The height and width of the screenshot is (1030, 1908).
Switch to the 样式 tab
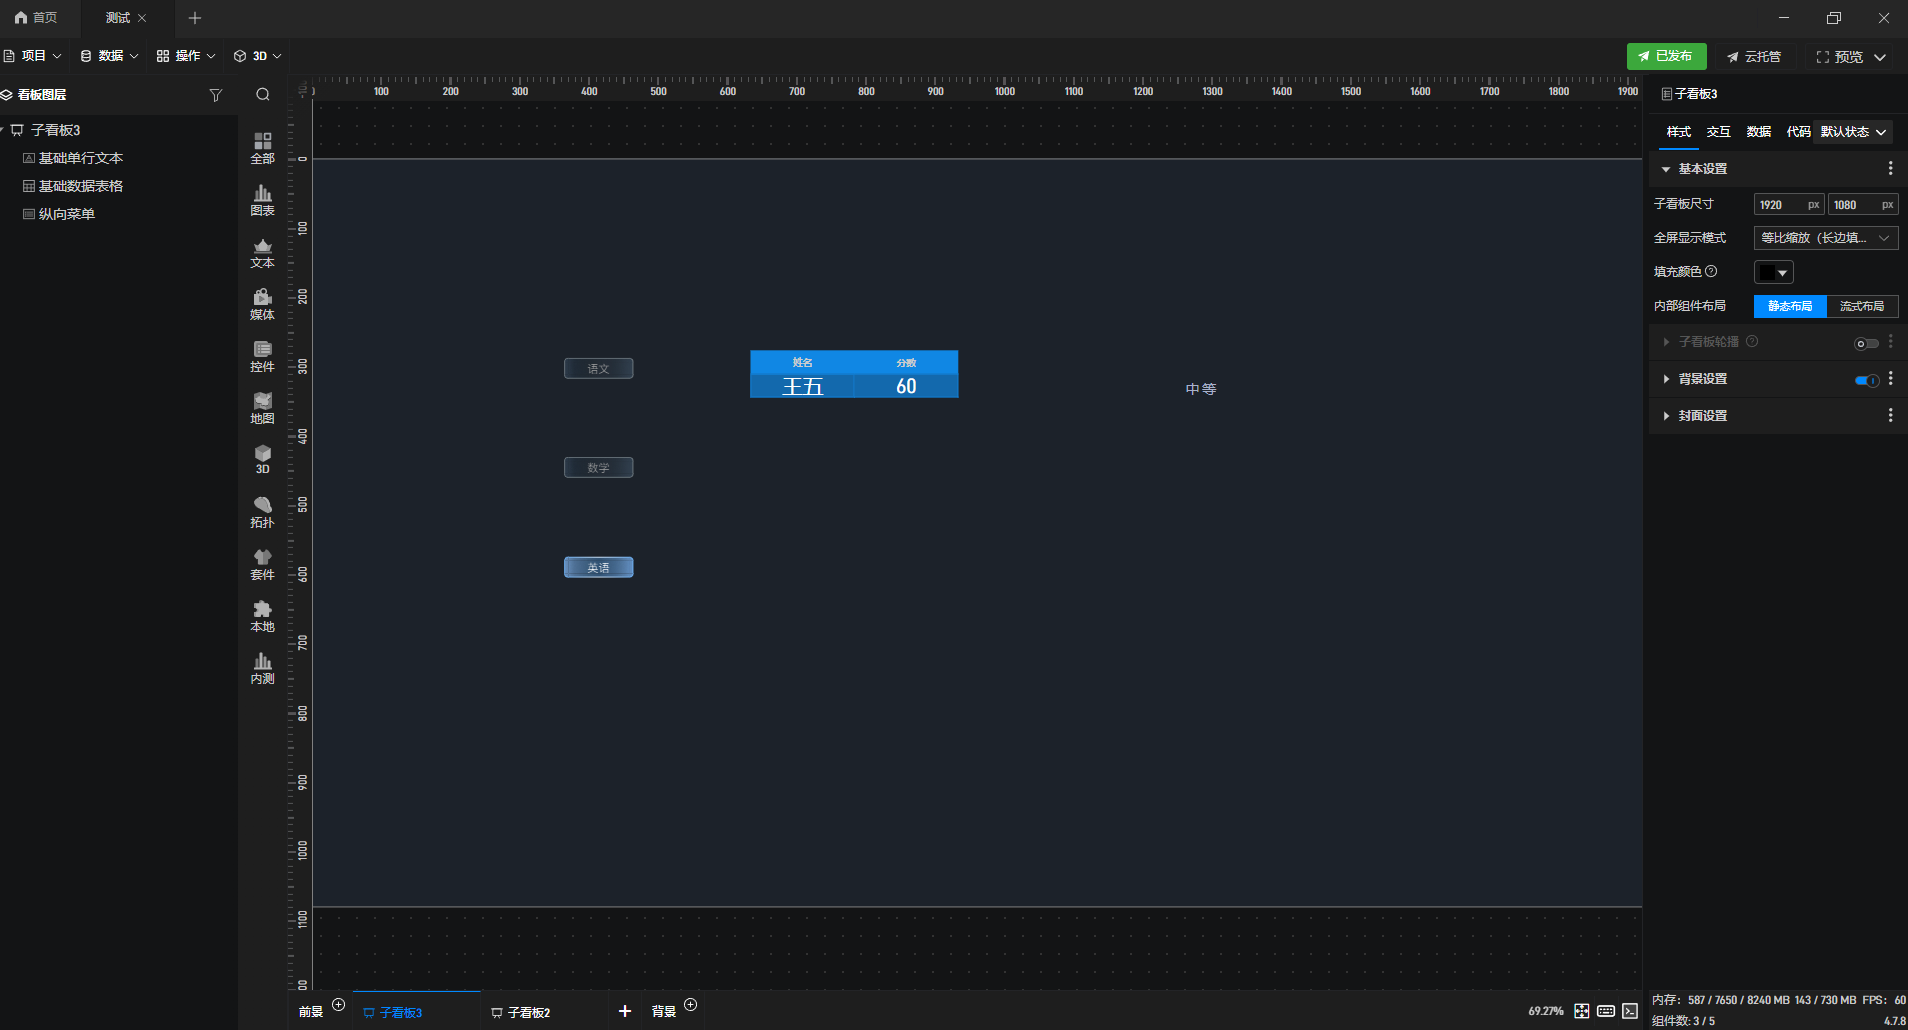coord(1679,132)
